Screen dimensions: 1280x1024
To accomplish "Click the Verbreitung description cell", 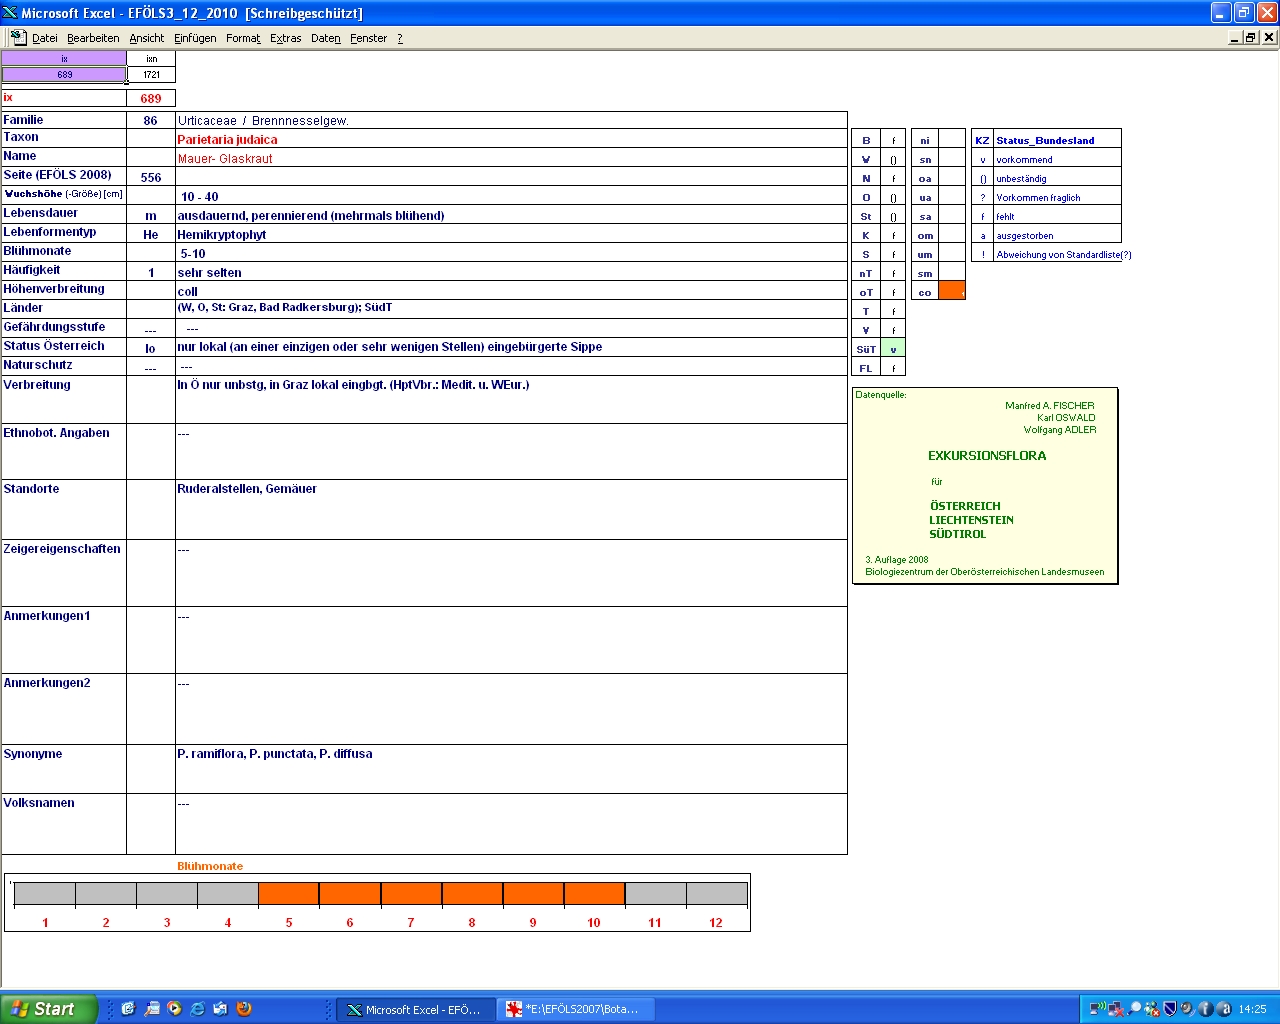I will (511, 399).
